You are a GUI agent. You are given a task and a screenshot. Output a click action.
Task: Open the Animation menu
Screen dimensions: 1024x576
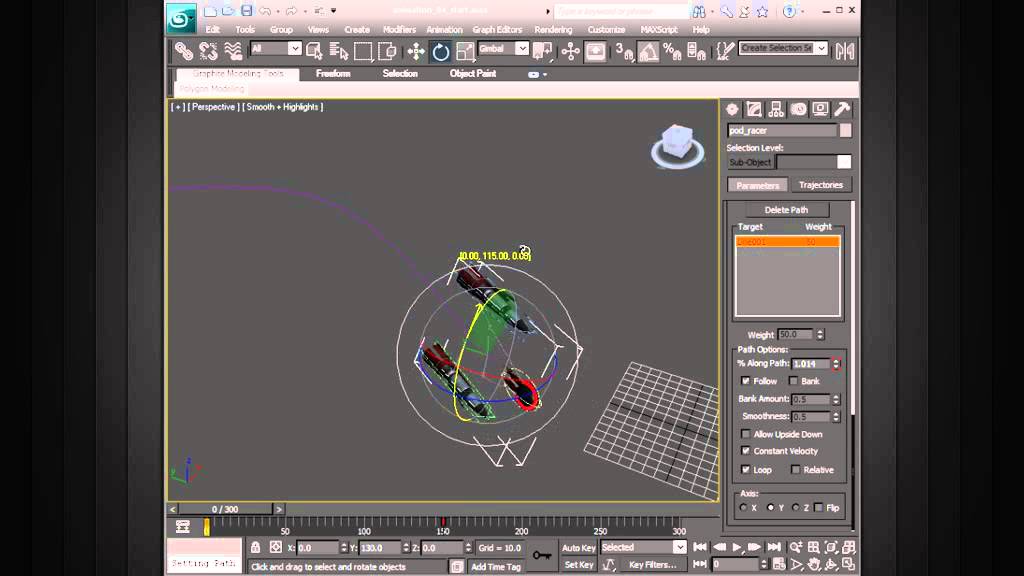click(444, 29)
